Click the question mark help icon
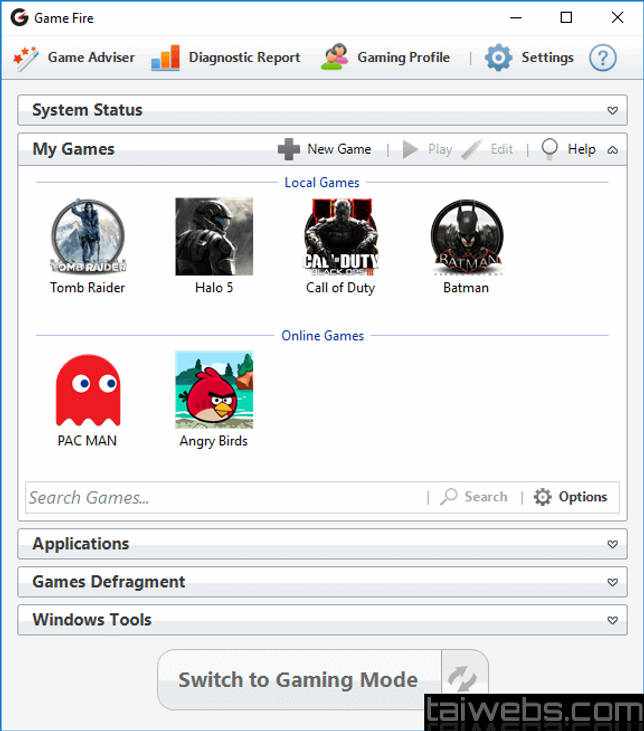Screen dimensions: 644x731 (602, 58)
